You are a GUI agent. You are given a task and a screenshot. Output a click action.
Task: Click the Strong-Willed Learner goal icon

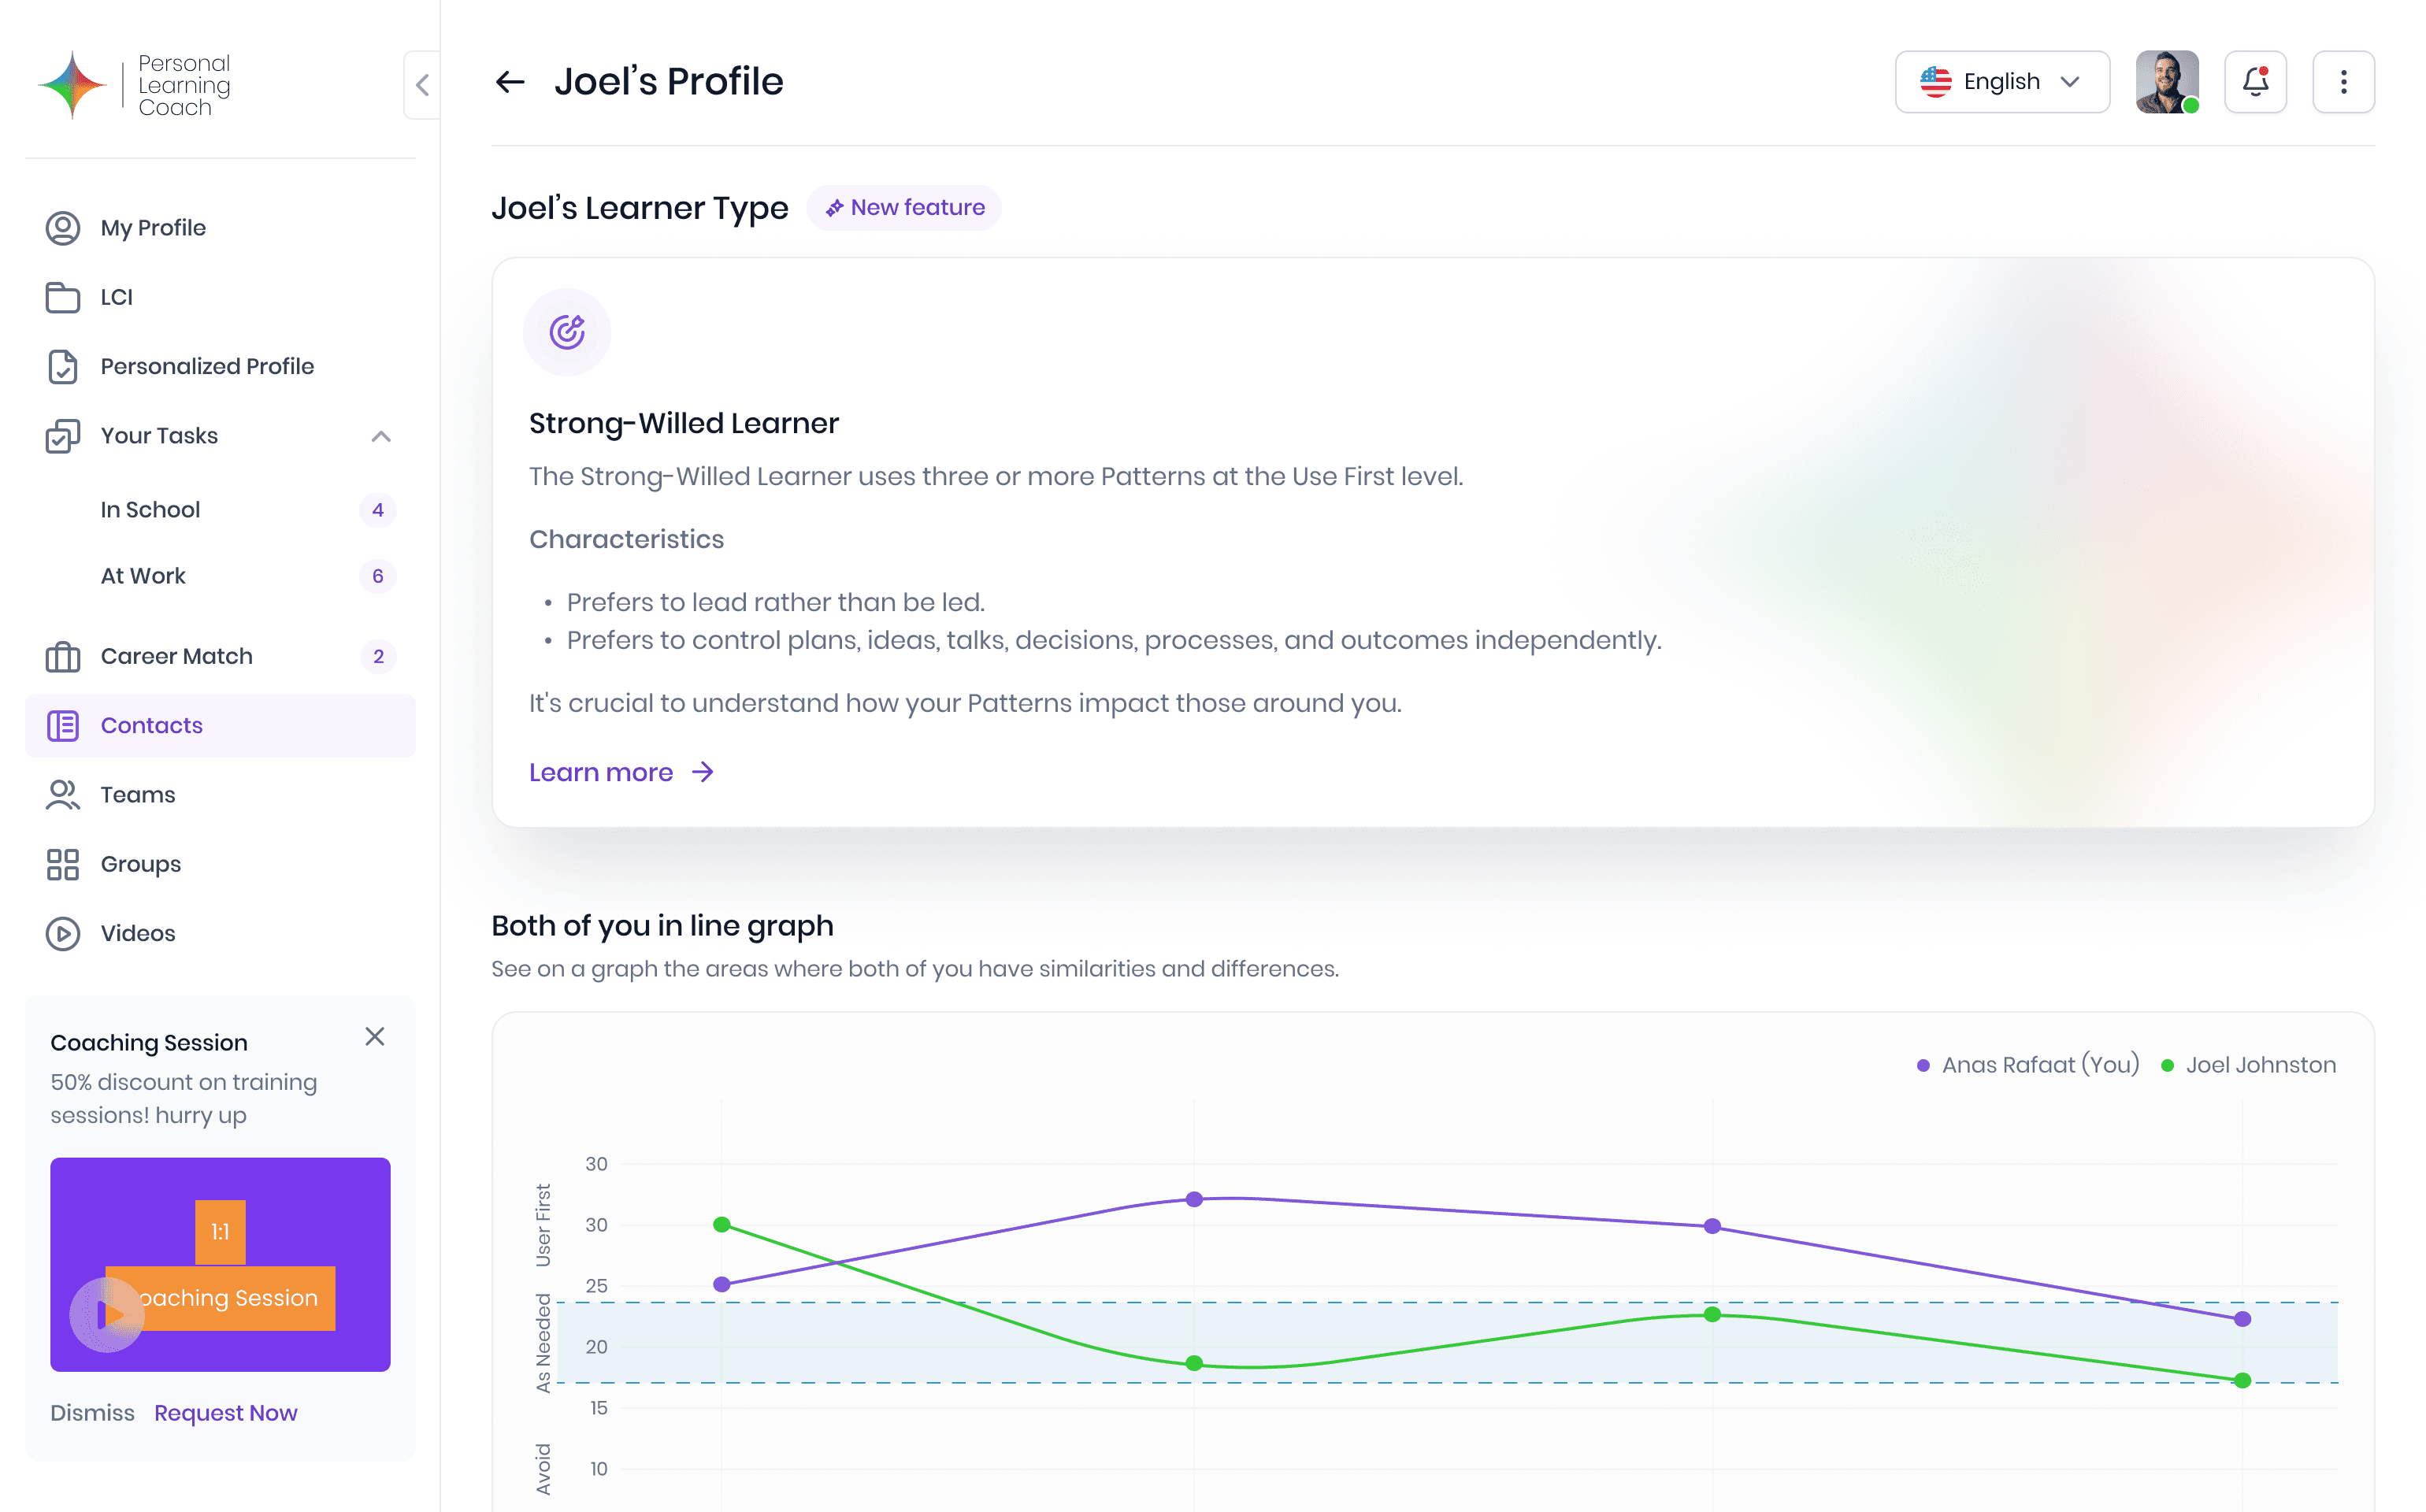click(x=566, y=331)
